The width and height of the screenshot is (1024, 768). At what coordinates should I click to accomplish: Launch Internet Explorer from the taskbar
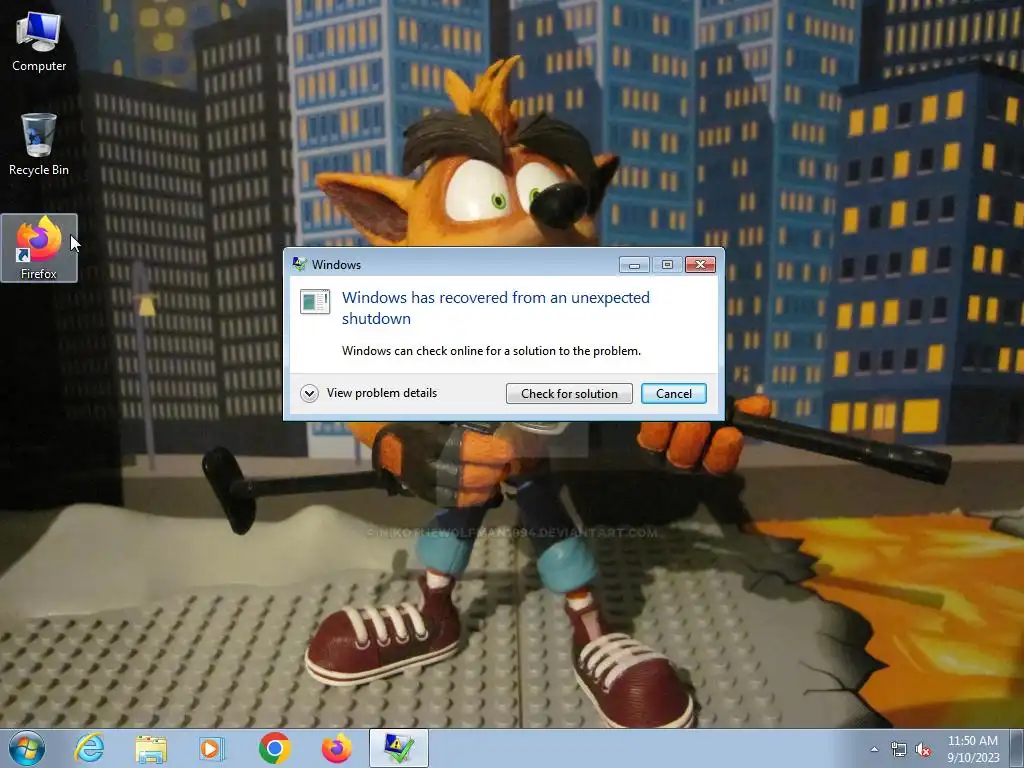[89, 748]
